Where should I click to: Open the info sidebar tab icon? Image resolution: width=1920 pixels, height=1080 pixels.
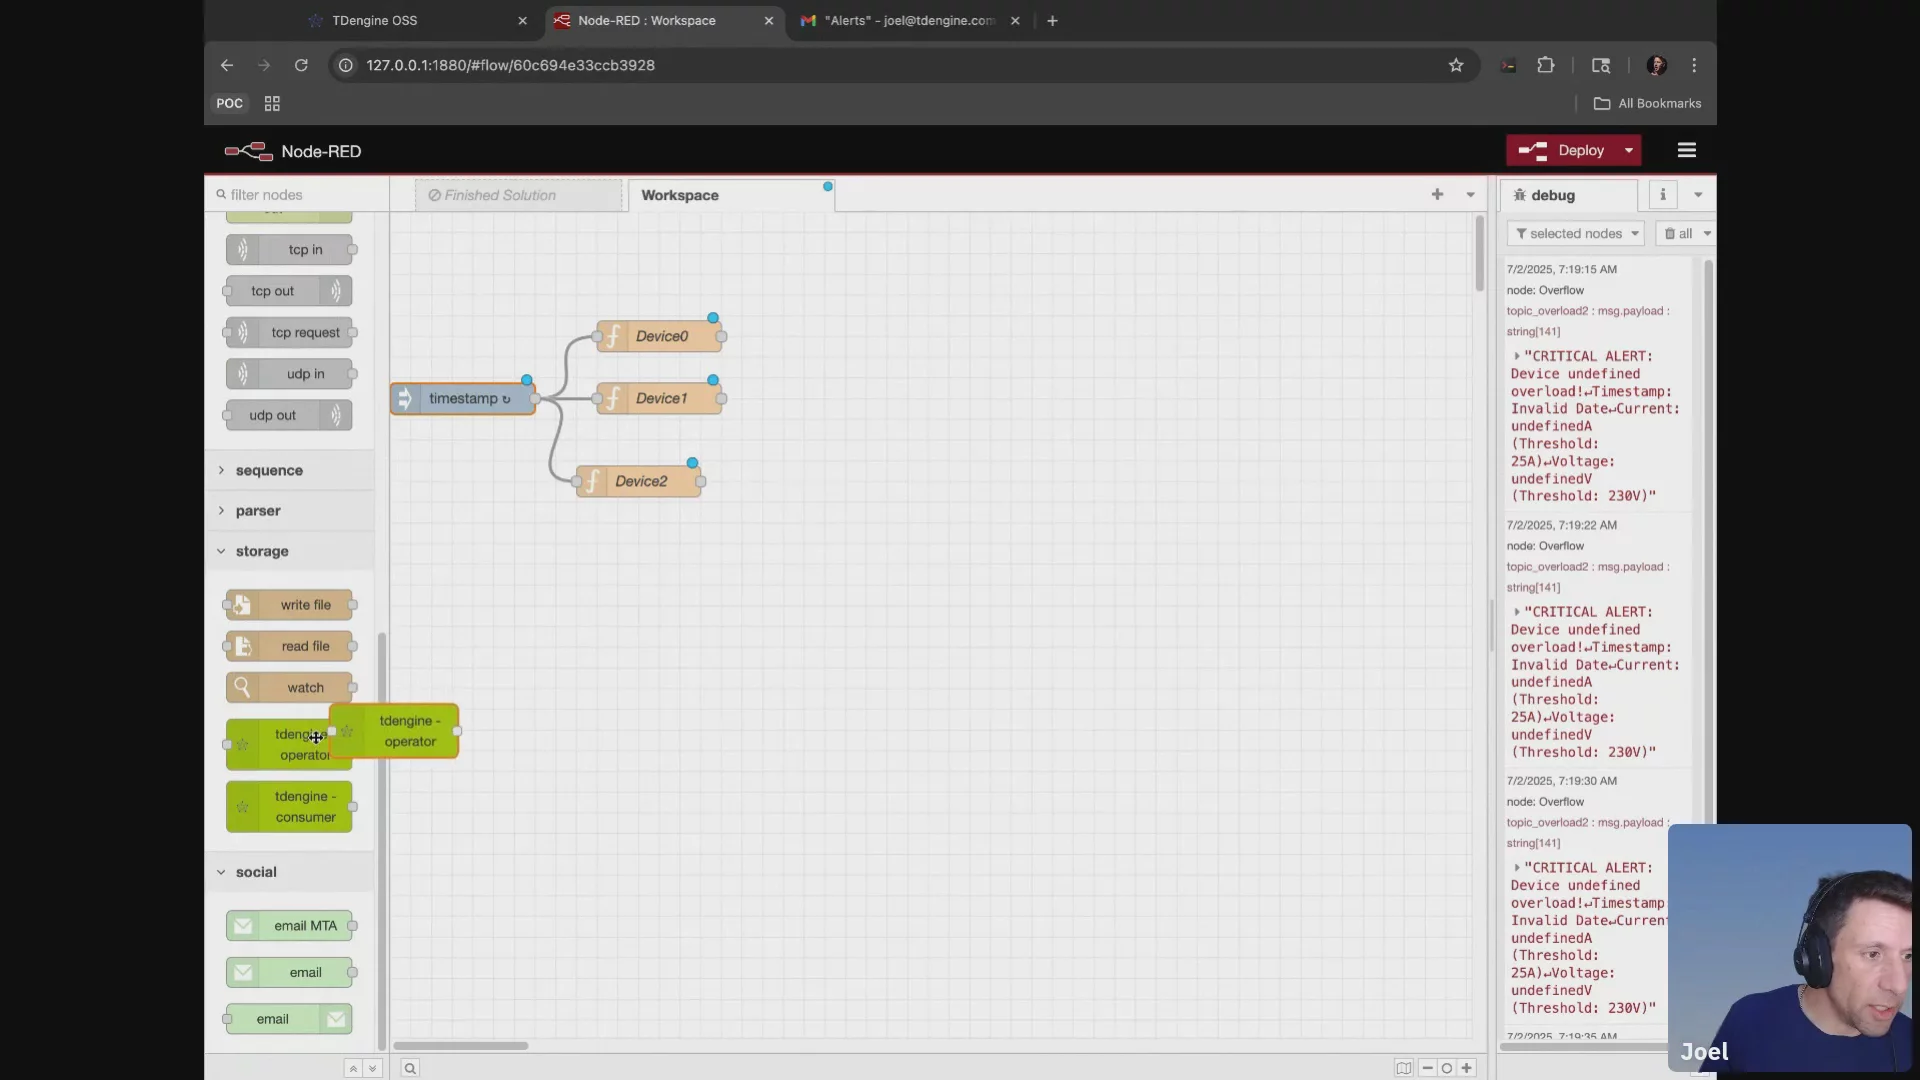(1663, 195)
